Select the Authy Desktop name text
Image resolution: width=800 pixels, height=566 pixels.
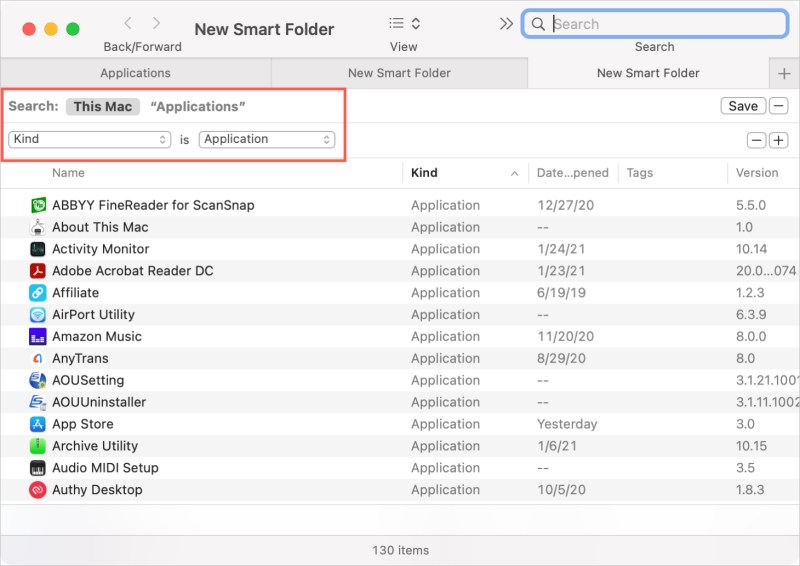pos(97,490)
